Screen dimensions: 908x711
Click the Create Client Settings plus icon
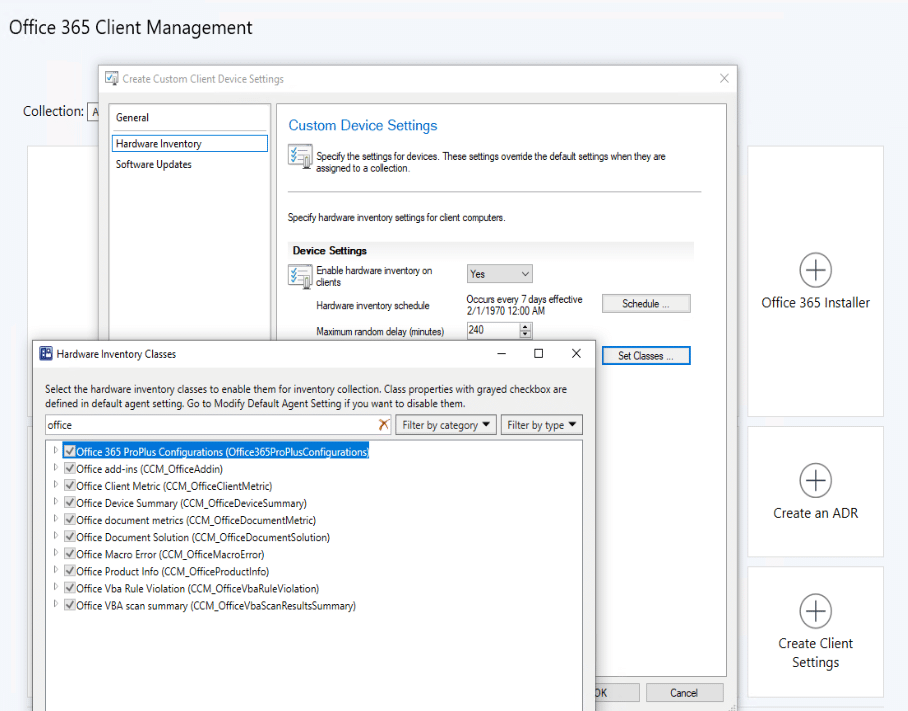coord(816,611)
